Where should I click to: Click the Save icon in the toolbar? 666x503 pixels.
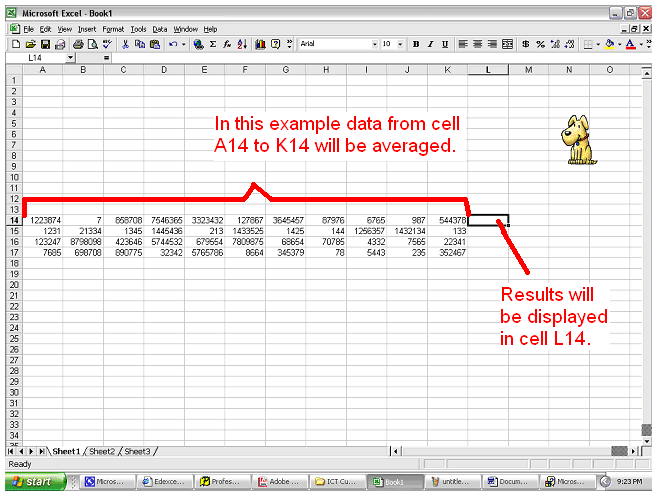[x=45, y=45]
